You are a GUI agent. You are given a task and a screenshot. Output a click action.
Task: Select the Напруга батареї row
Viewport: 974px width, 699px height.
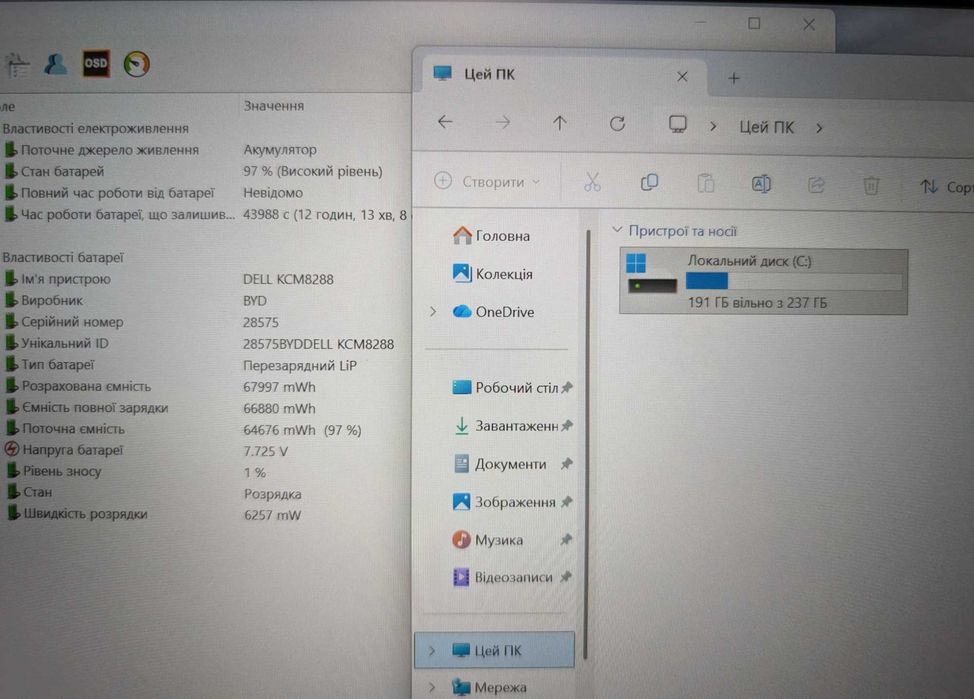tap(205, 450)
